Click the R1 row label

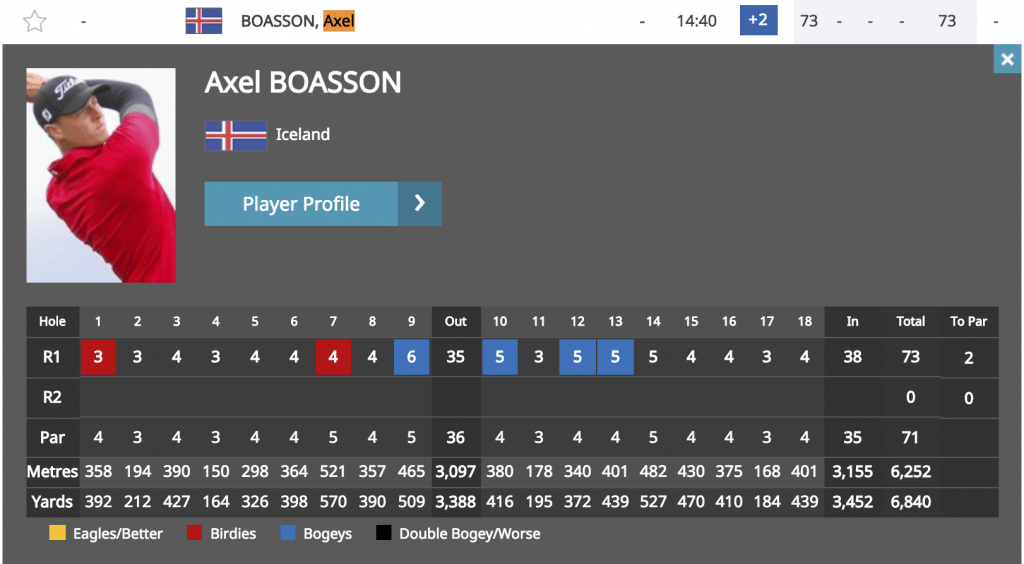(x=52, y=357)
